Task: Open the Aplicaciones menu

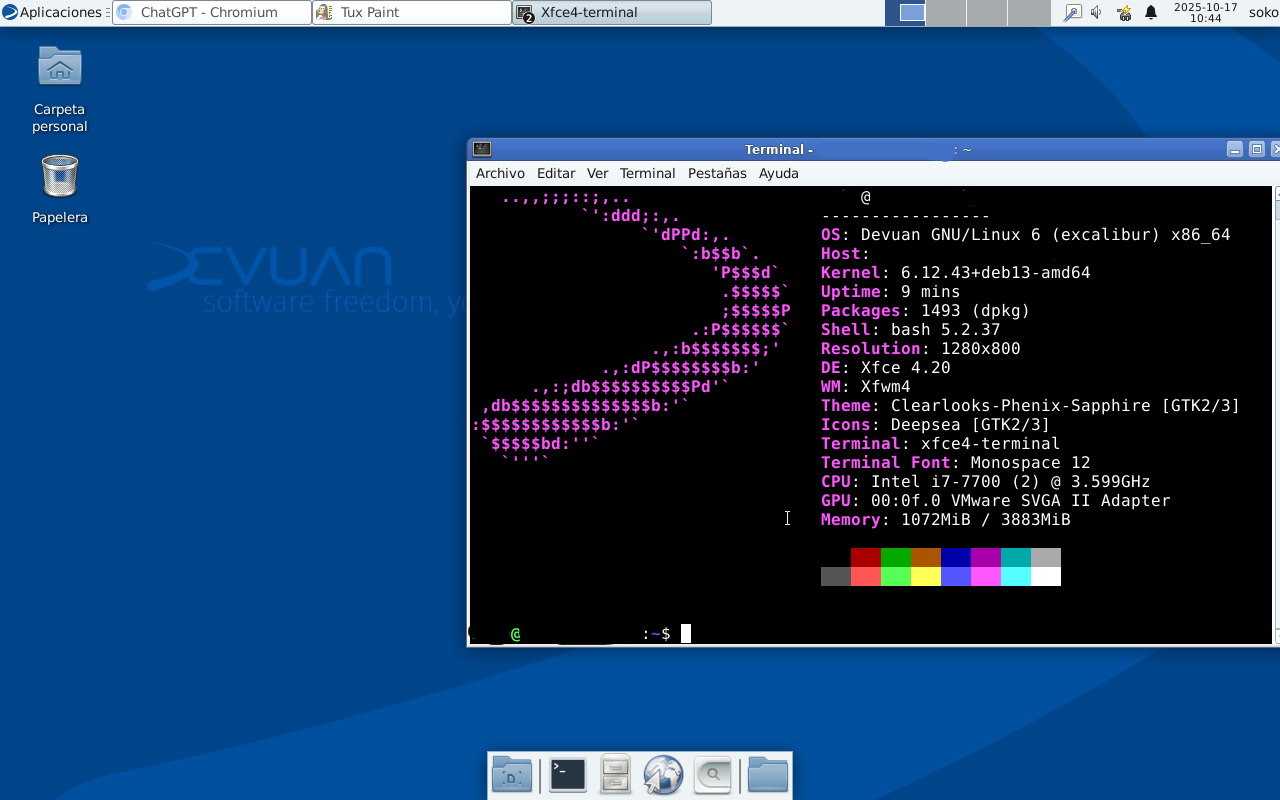Action: pyautogui.click(x=54, y=13)
